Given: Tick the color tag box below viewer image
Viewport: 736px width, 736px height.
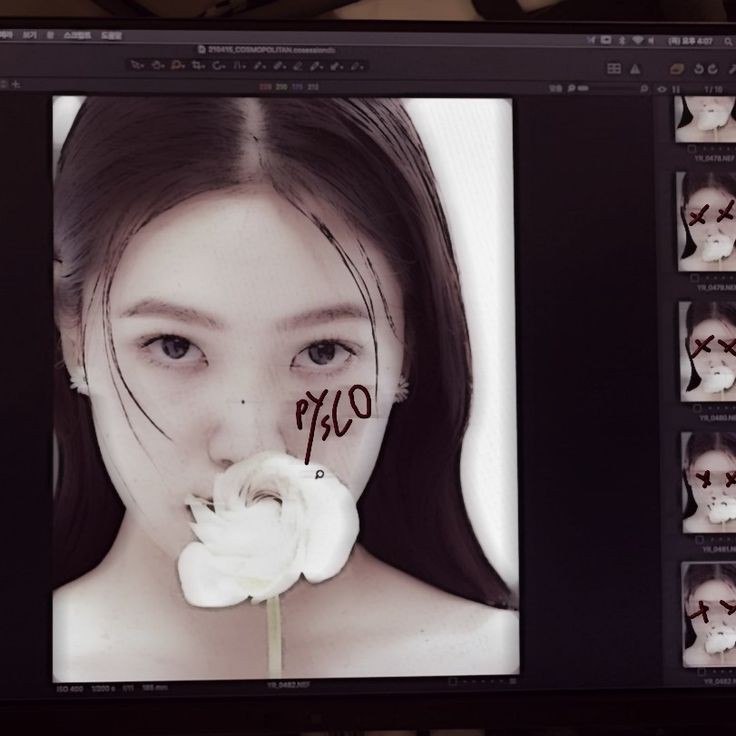Looking at the screenshot, I should click(x=452, y=681).
